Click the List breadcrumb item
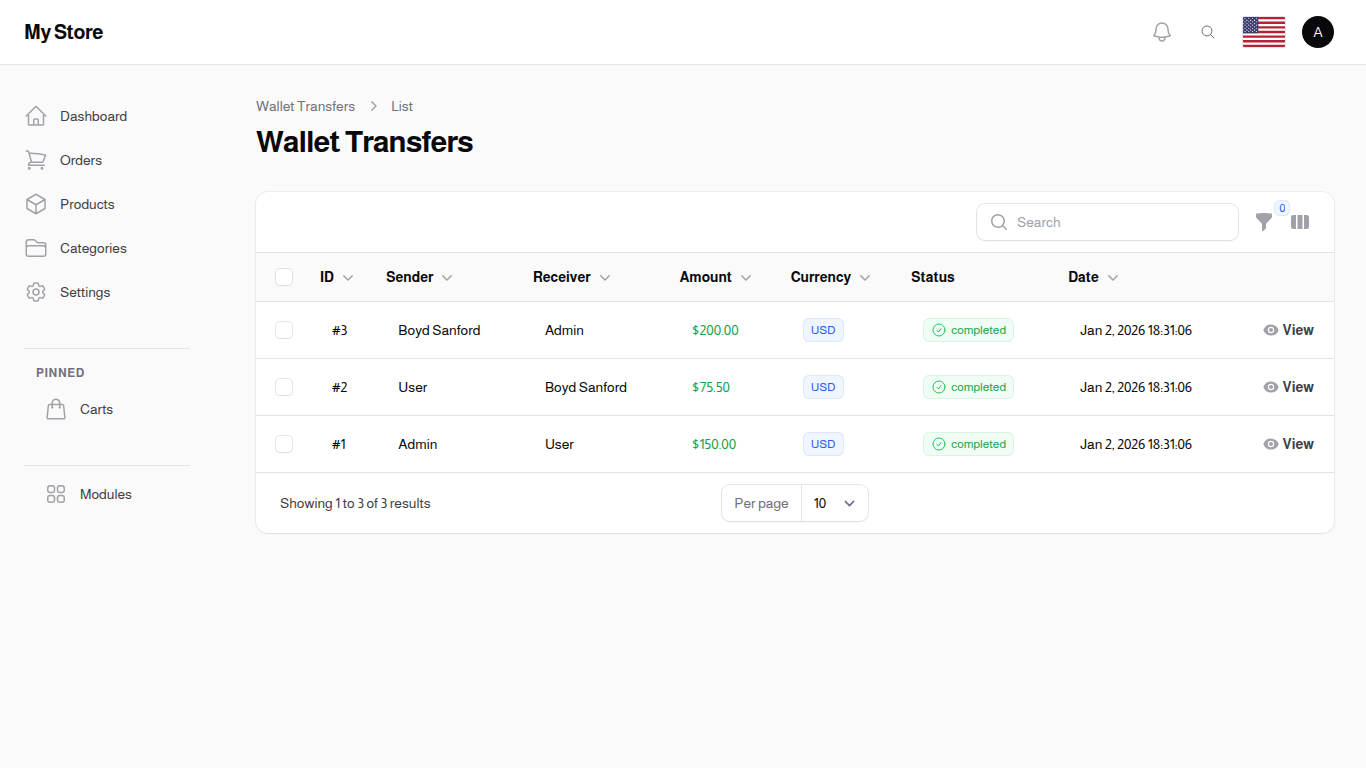The width and height of the screenshot is (1366, 768). [402, 106]
